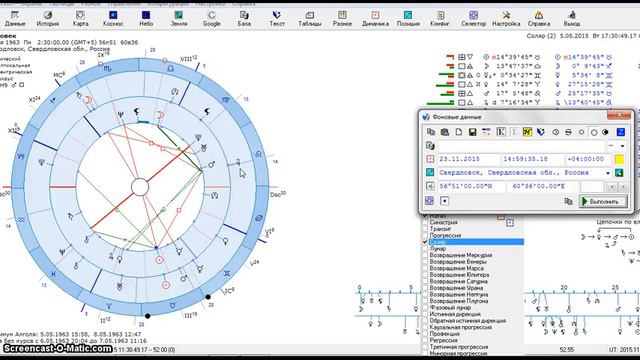Click the Выполнить button

(603, 201)
